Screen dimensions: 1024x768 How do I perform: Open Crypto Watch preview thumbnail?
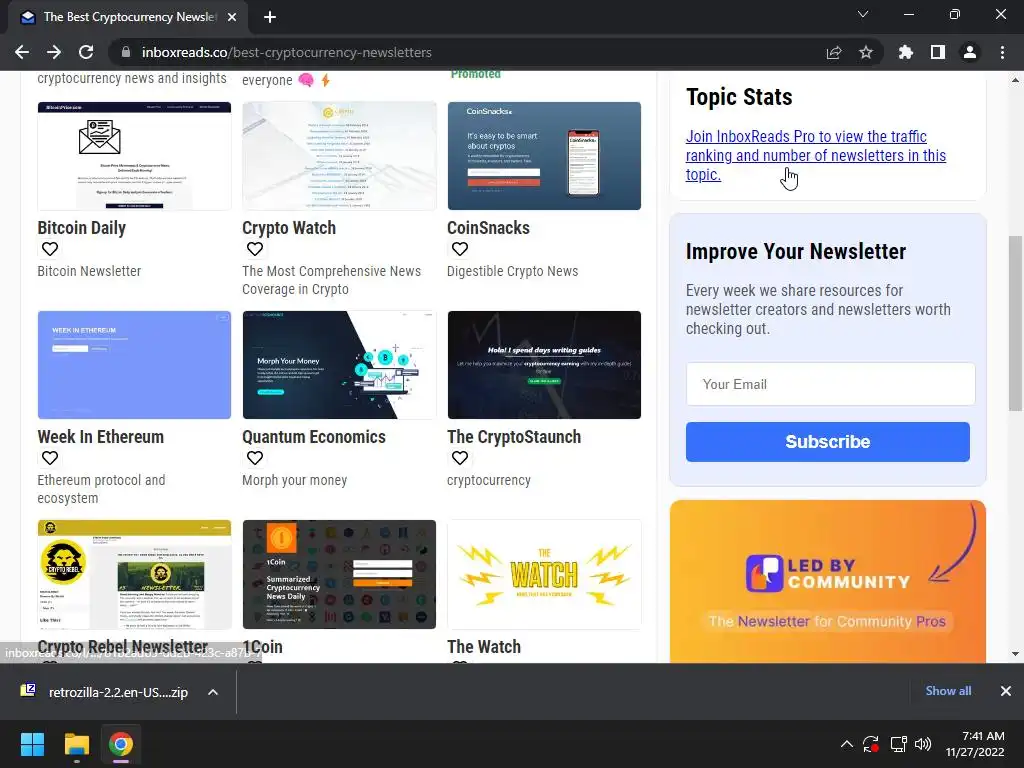tap(339, 156)
